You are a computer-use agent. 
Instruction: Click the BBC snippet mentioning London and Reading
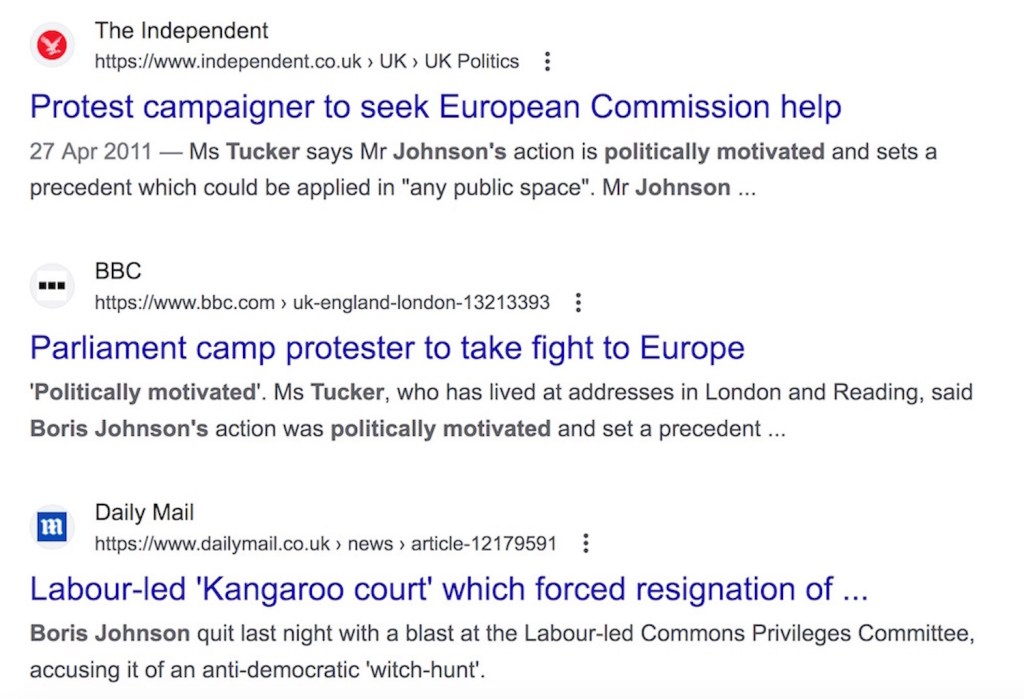pyautogui.click(x=500, y=410)
